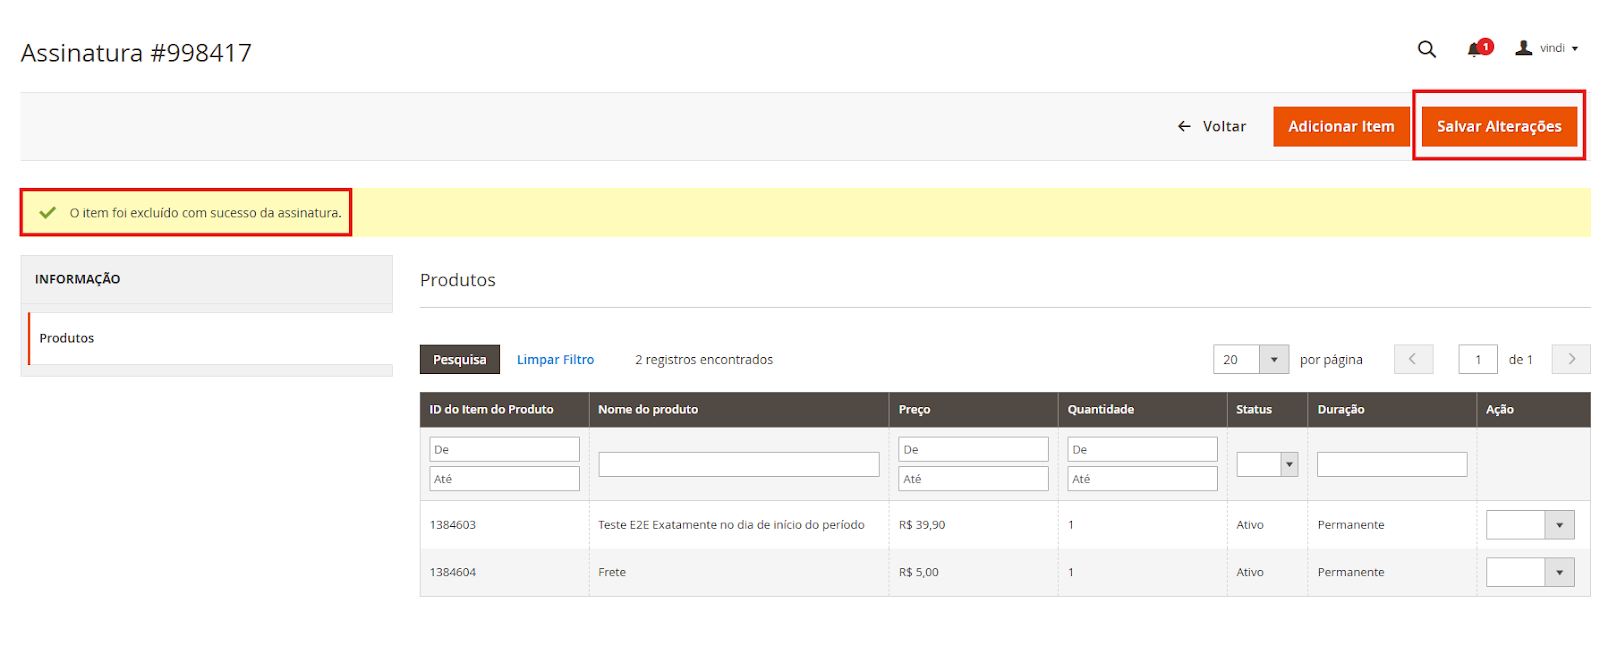
Task: Sort by ID do Item do Produto header
Action: click(491, 410)
